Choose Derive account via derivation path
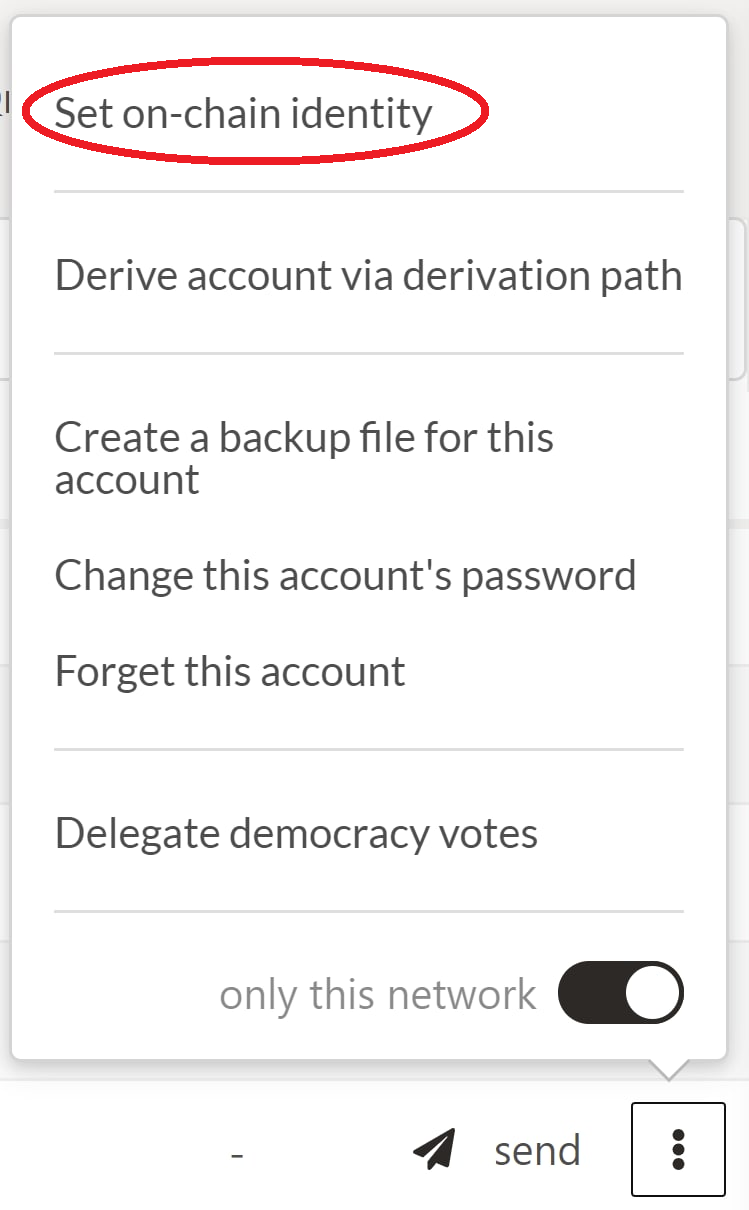 (368, 275)
